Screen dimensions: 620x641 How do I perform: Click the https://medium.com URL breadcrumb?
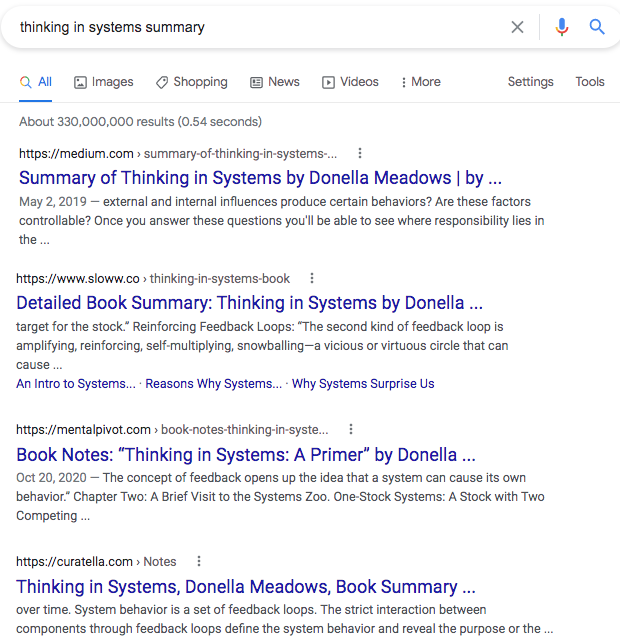(x=76, y=154)
